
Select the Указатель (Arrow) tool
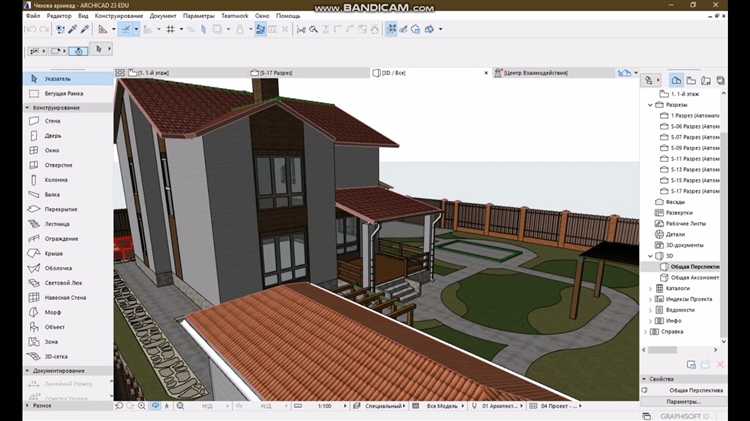pos(68,78)
